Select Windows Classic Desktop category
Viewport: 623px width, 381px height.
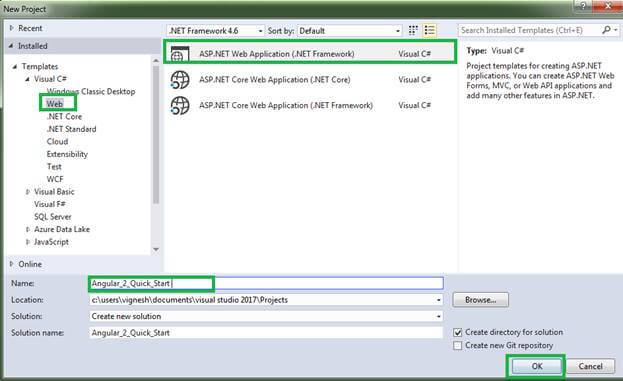tap(91, 91)
